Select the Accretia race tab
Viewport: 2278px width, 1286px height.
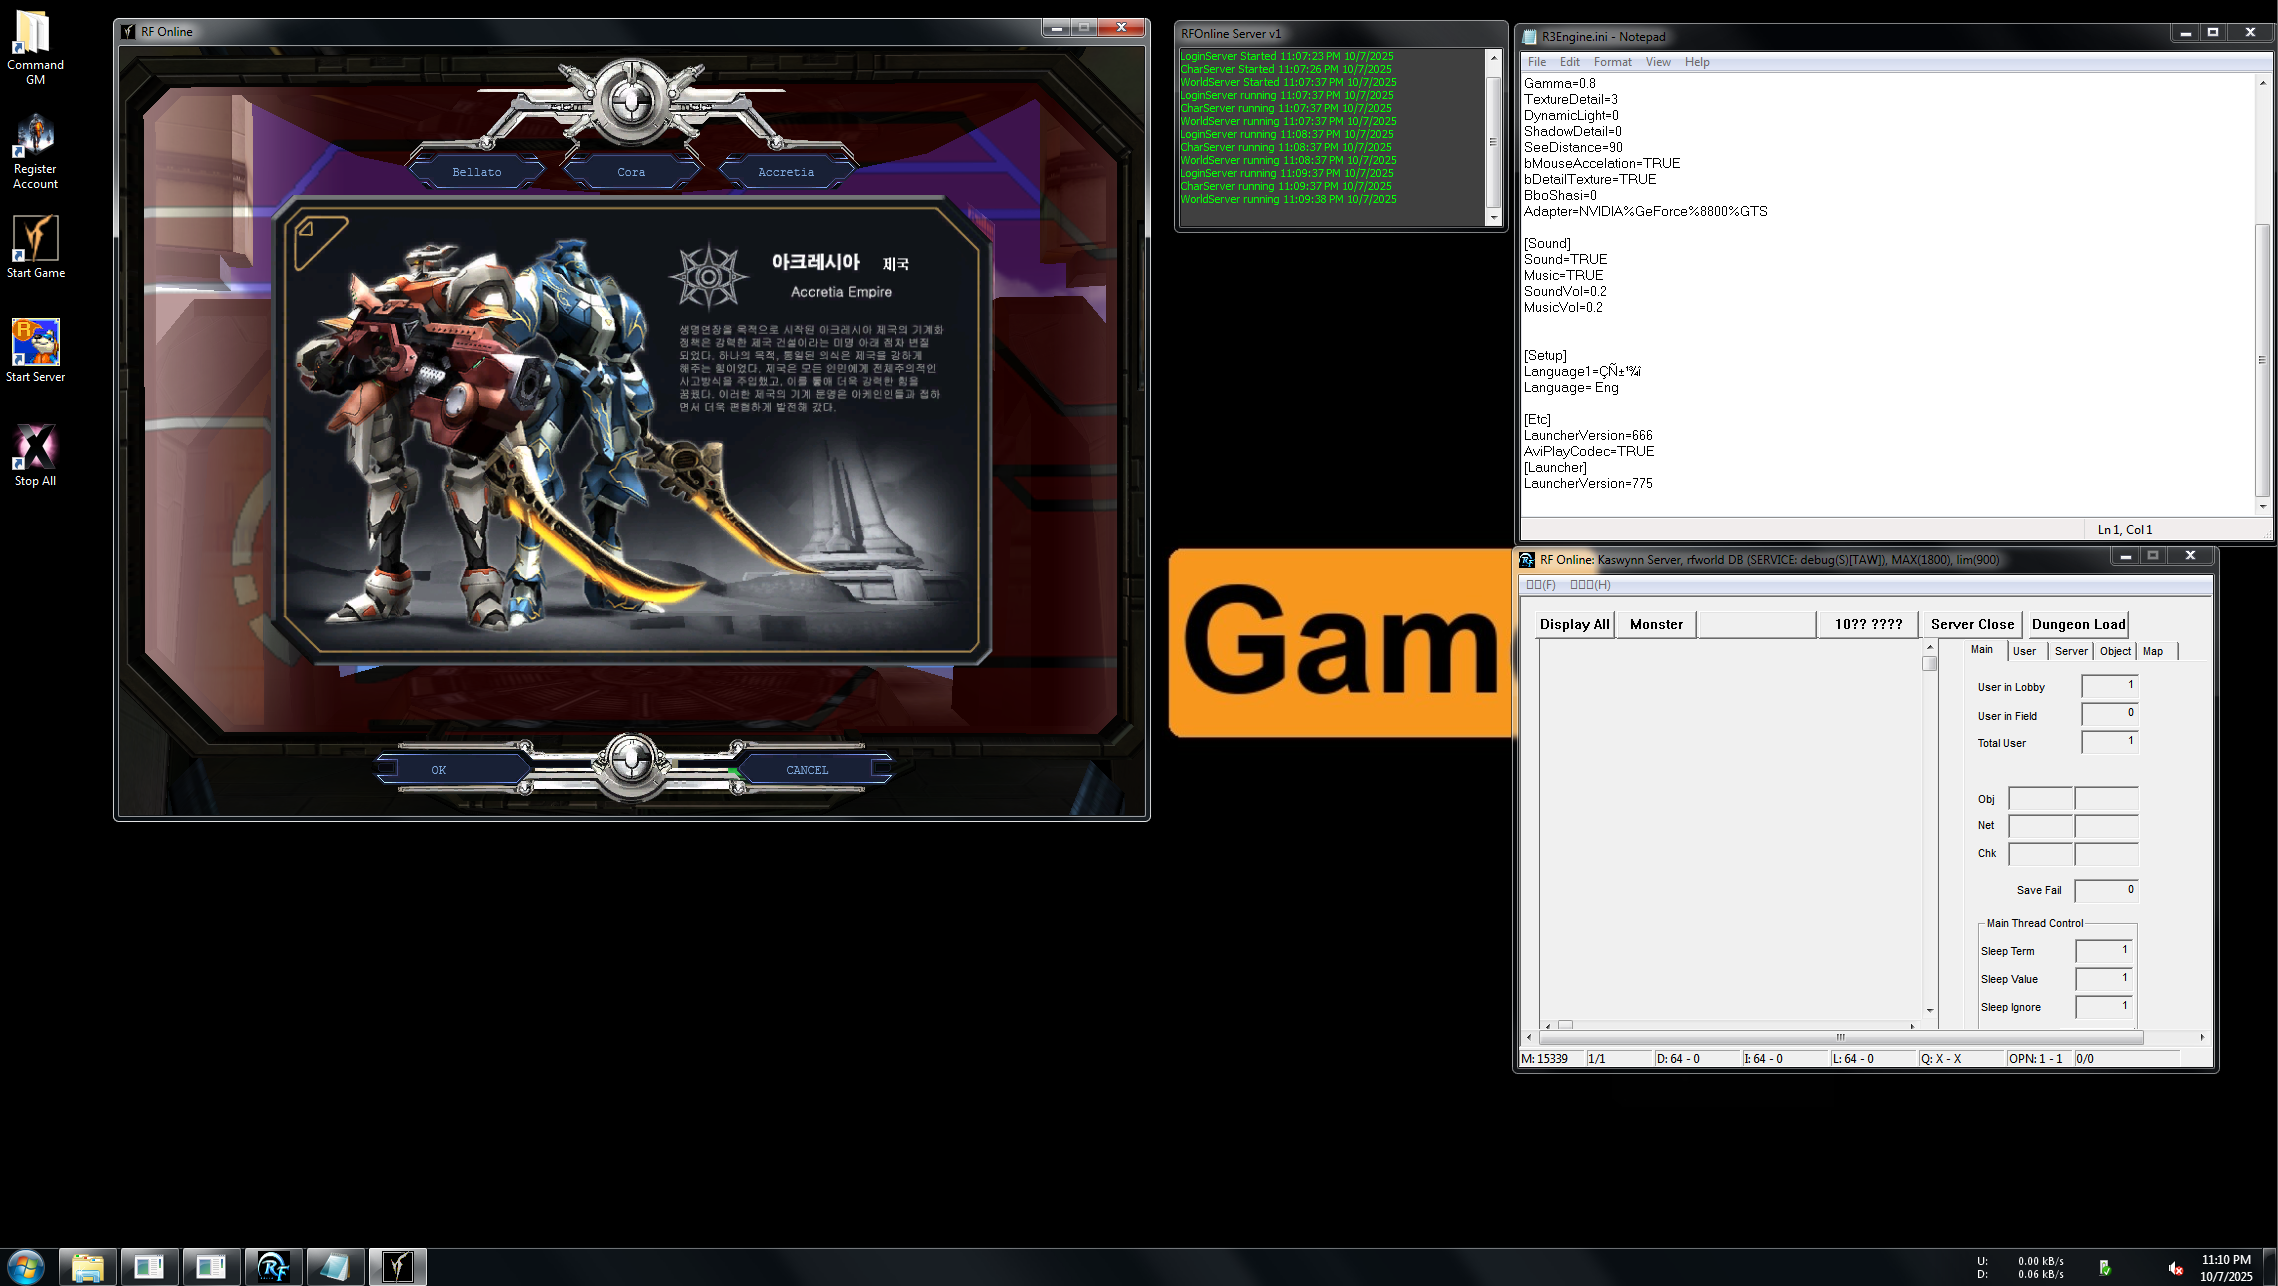click(786, 172)
